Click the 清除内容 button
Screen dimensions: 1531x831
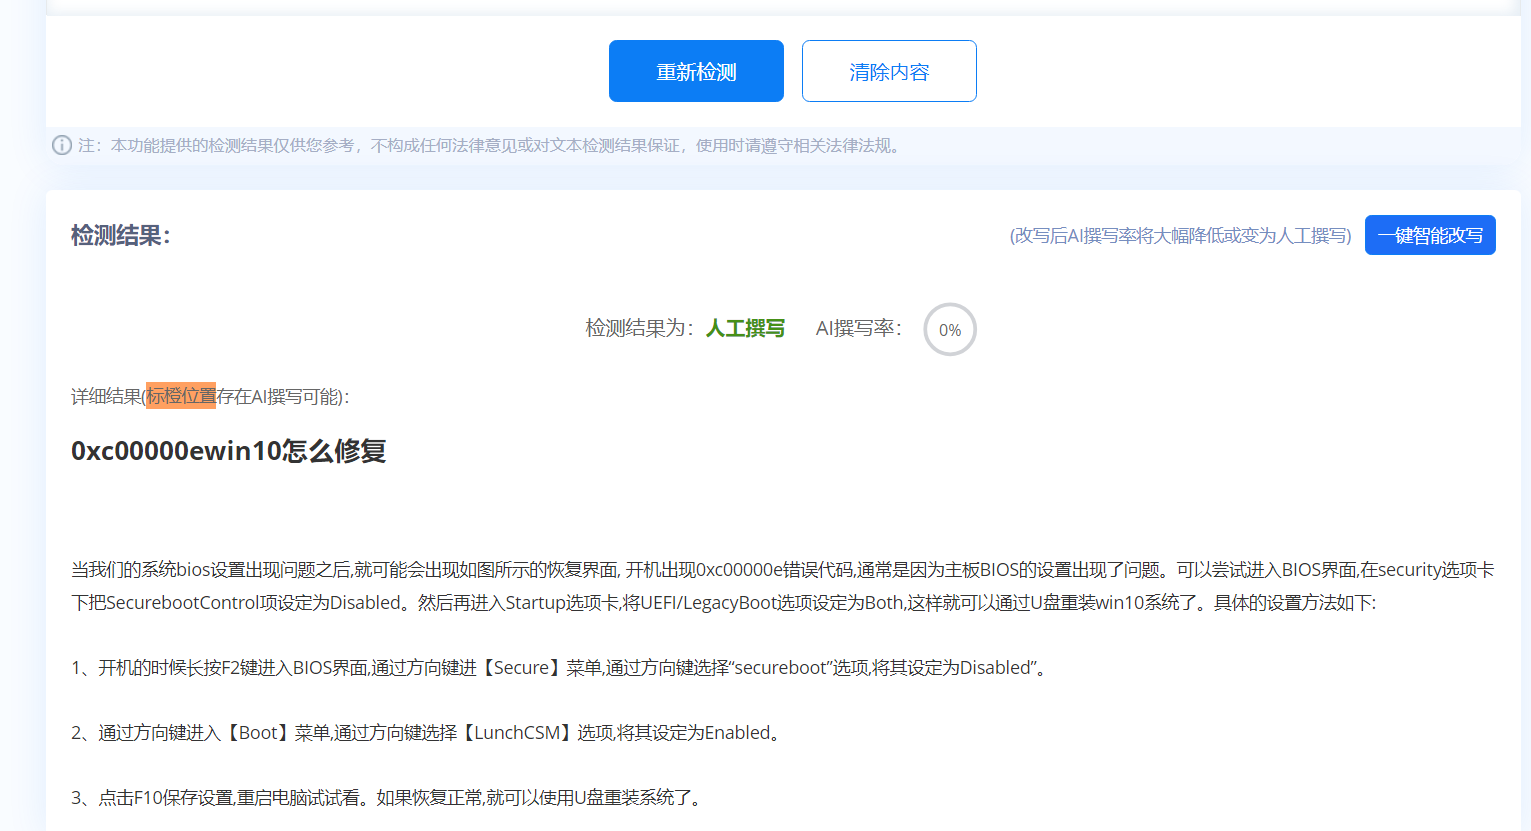click(889, 71)
